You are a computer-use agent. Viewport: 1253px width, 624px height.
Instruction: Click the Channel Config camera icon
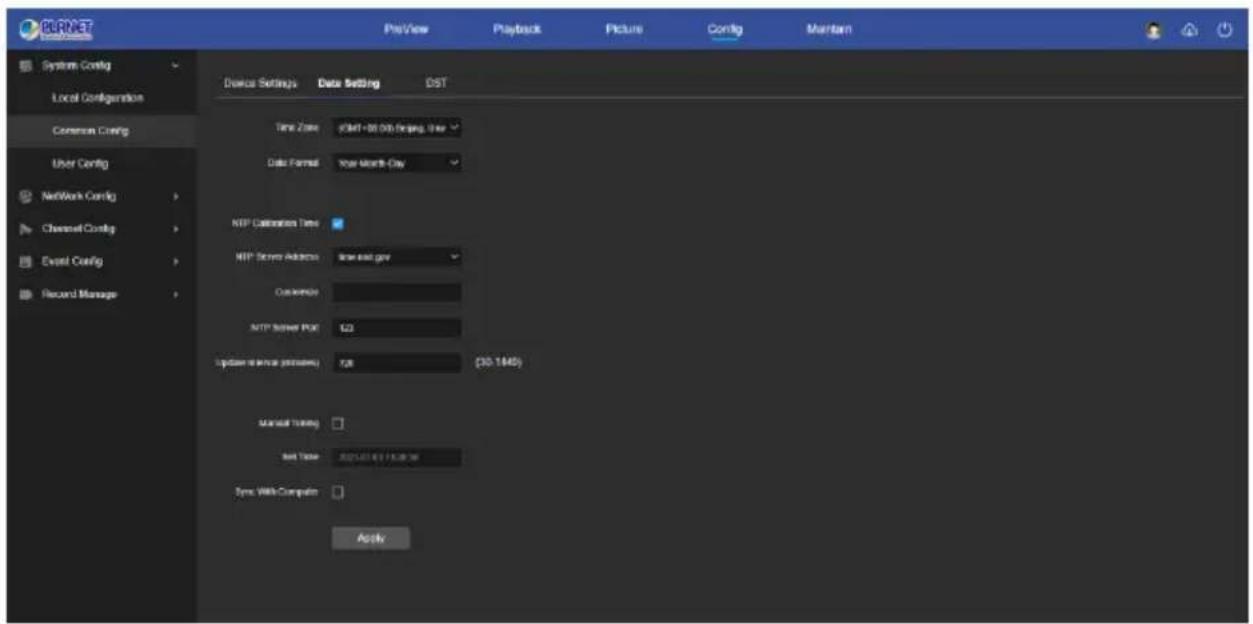[27, 229]
